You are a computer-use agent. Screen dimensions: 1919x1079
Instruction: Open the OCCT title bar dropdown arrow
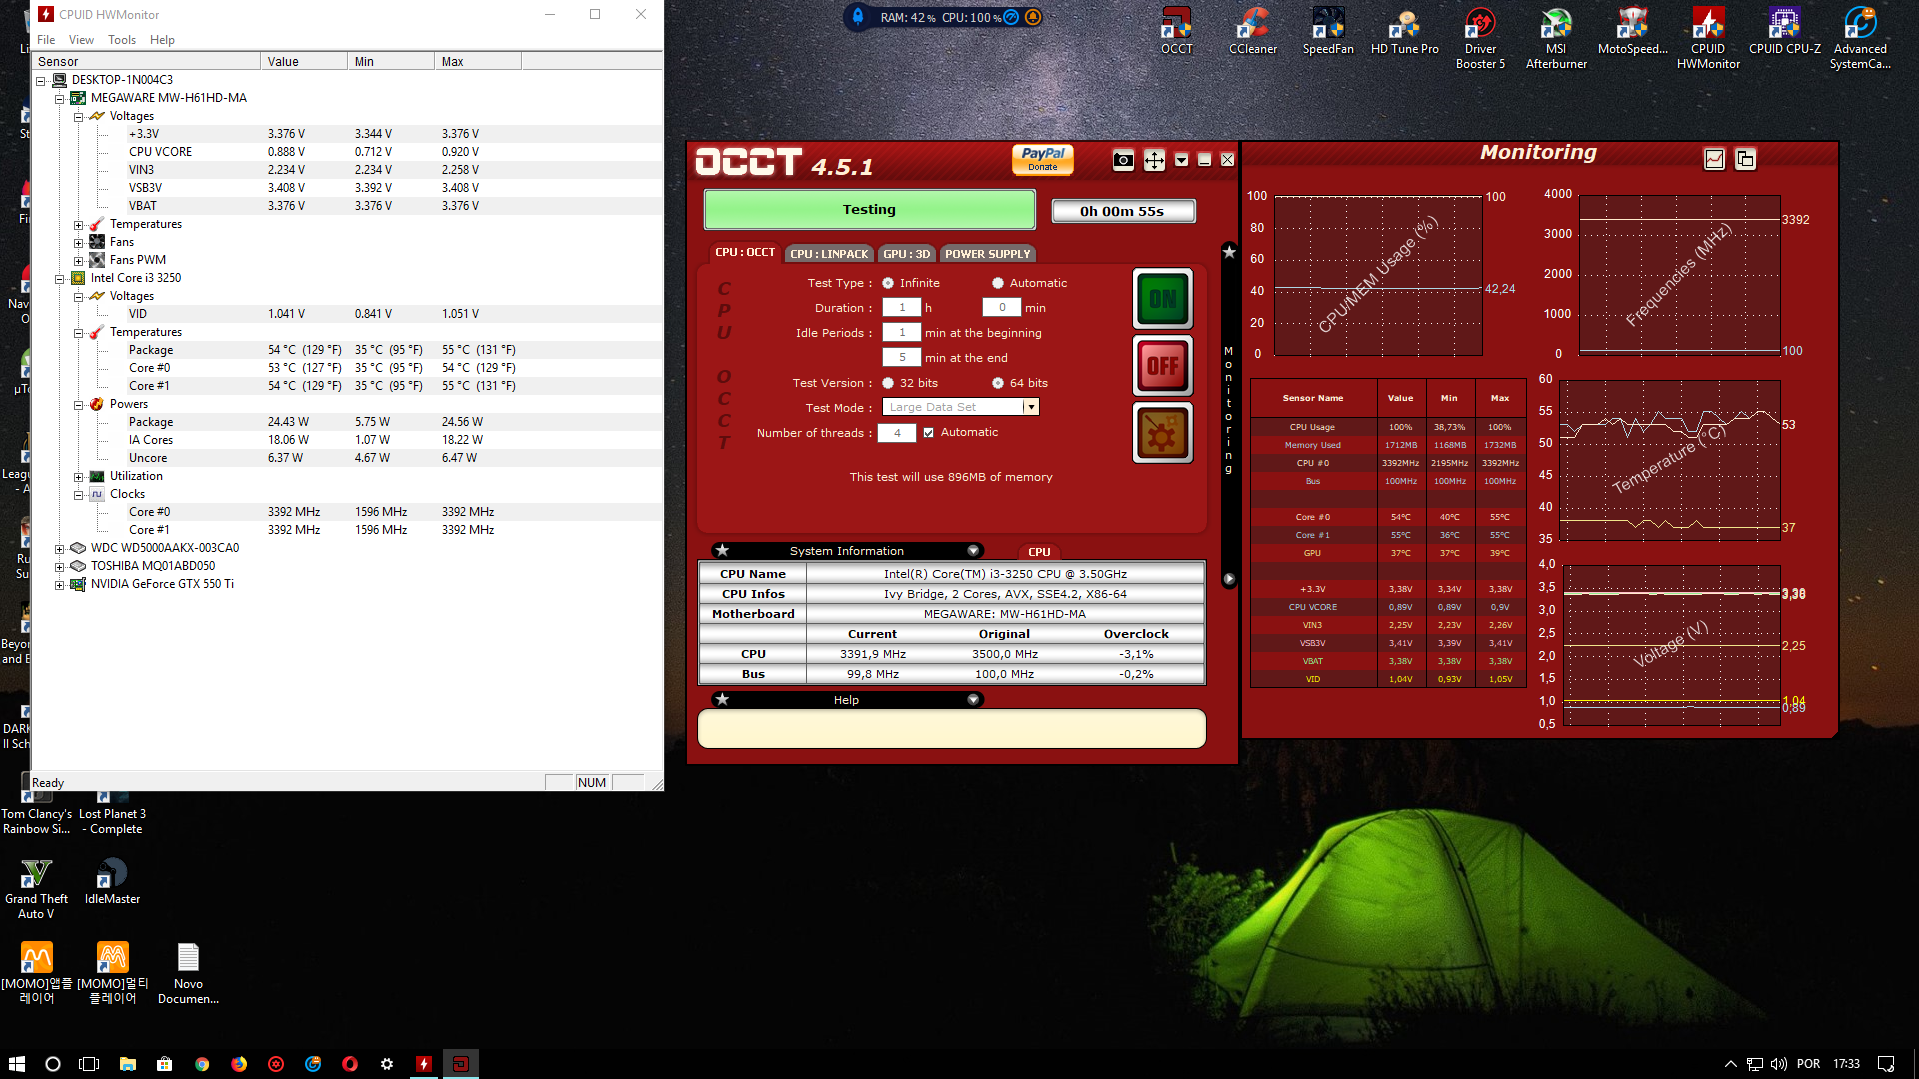tap(1182, 160)
